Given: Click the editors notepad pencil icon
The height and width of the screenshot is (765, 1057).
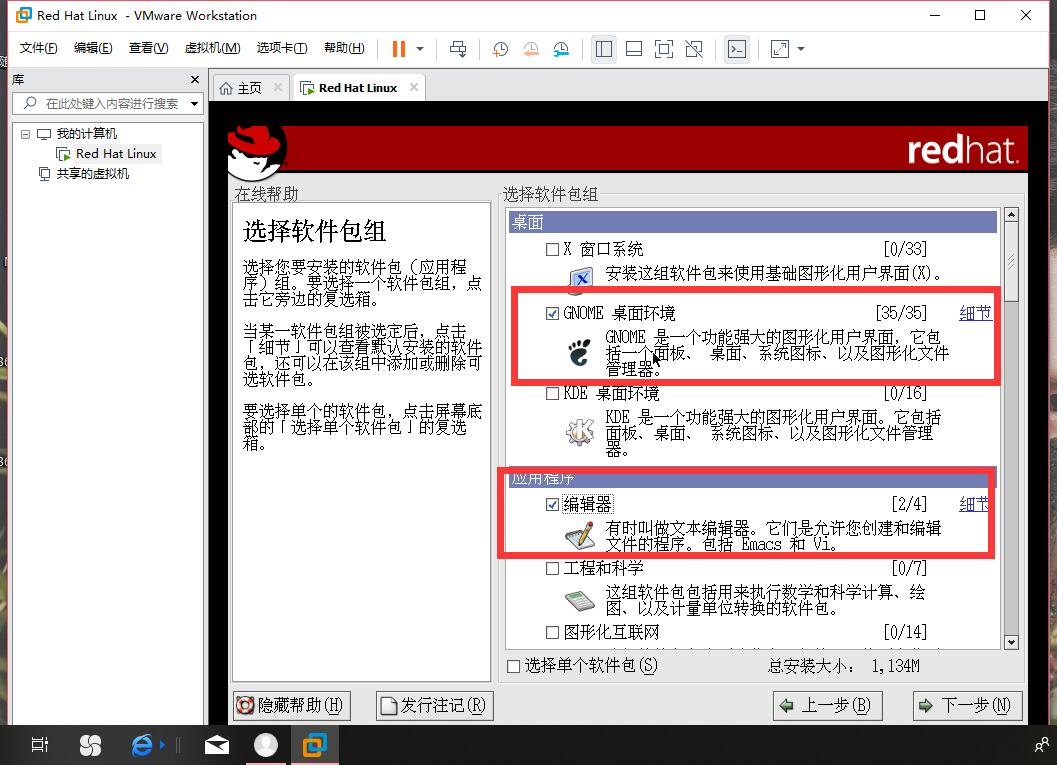Looking at the screenshot, I should tap(580, 536).
